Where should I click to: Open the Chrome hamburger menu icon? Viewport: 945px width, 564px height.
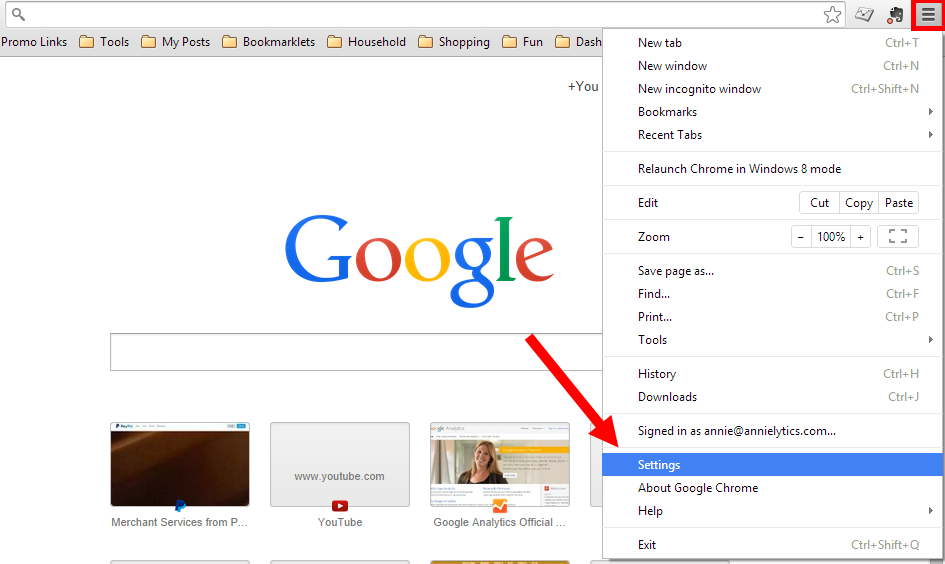pyautogui.click(x=928, y=14)
